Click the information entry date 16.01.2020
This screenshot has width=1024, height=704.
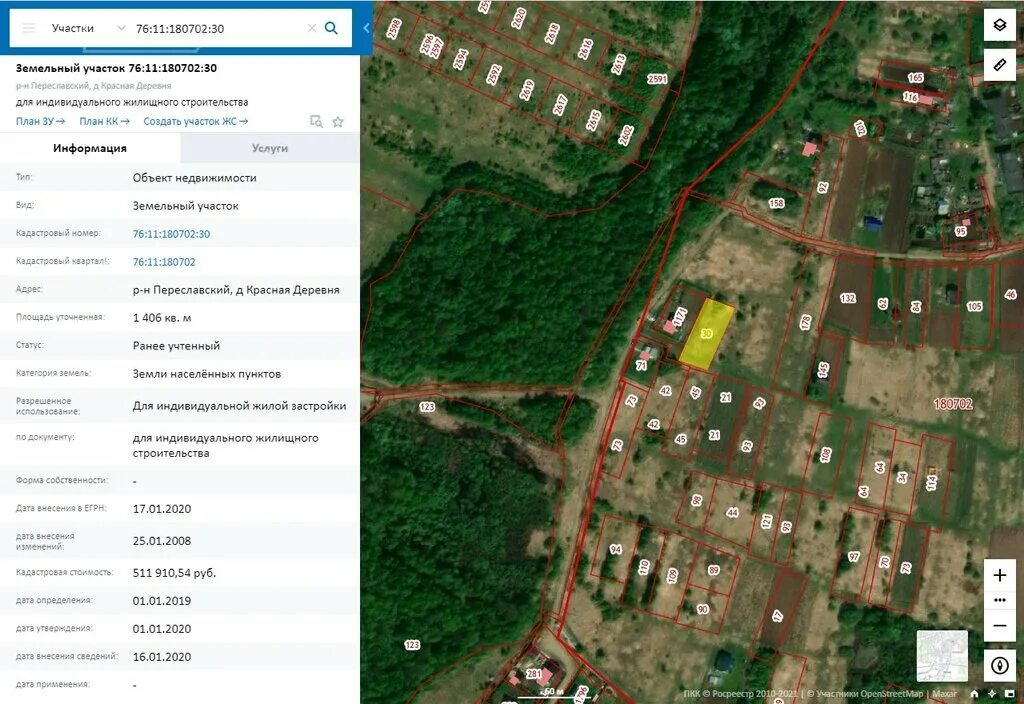[x=162, y=657]
